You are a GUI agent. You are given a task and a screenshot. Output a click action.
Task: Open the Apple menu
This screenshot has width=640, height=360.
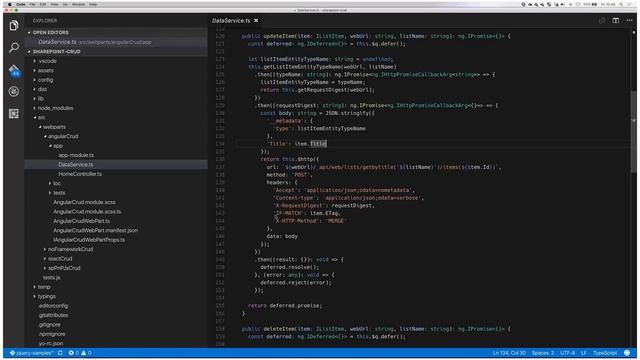9,4
